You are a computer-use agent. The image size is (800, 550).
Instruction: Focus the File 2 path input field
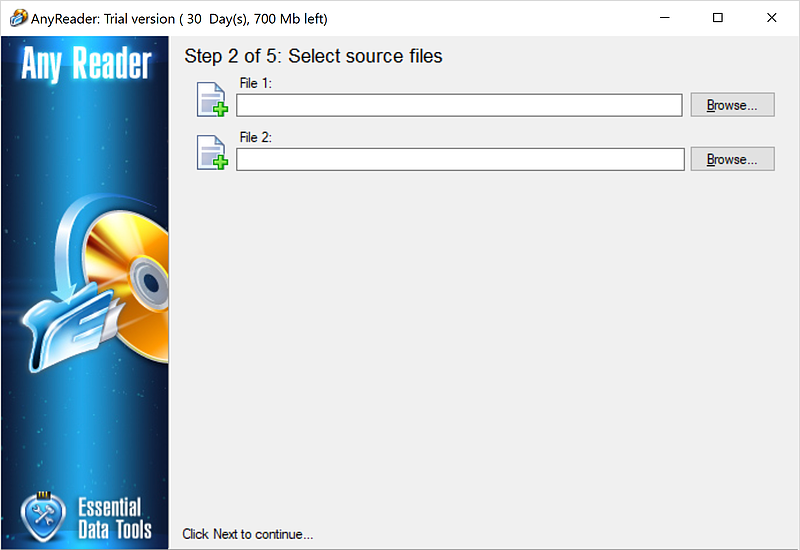(459, 159)
